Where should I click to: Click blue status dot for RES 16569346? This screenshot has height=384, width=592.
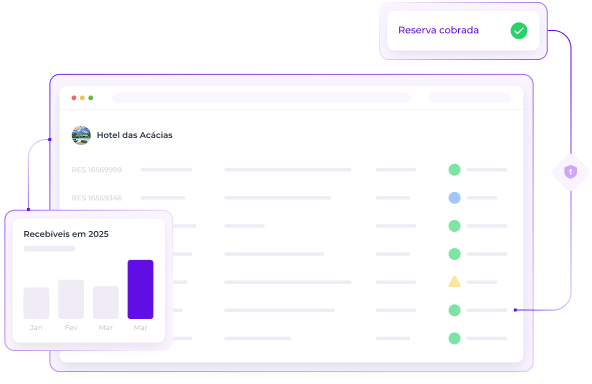(x=454, y=198)
